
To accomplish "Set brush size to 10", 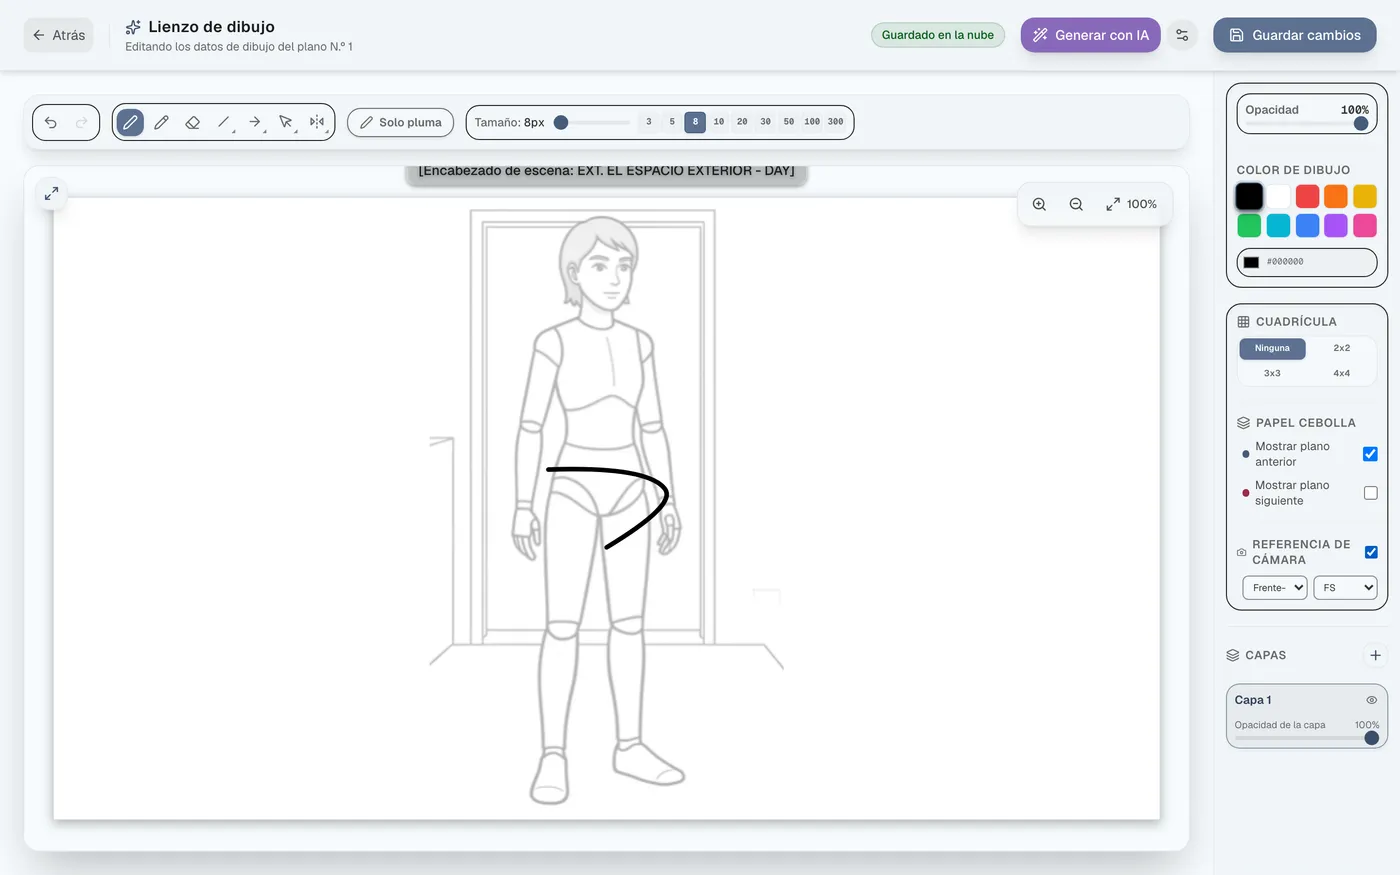I will tap(719, 122).
